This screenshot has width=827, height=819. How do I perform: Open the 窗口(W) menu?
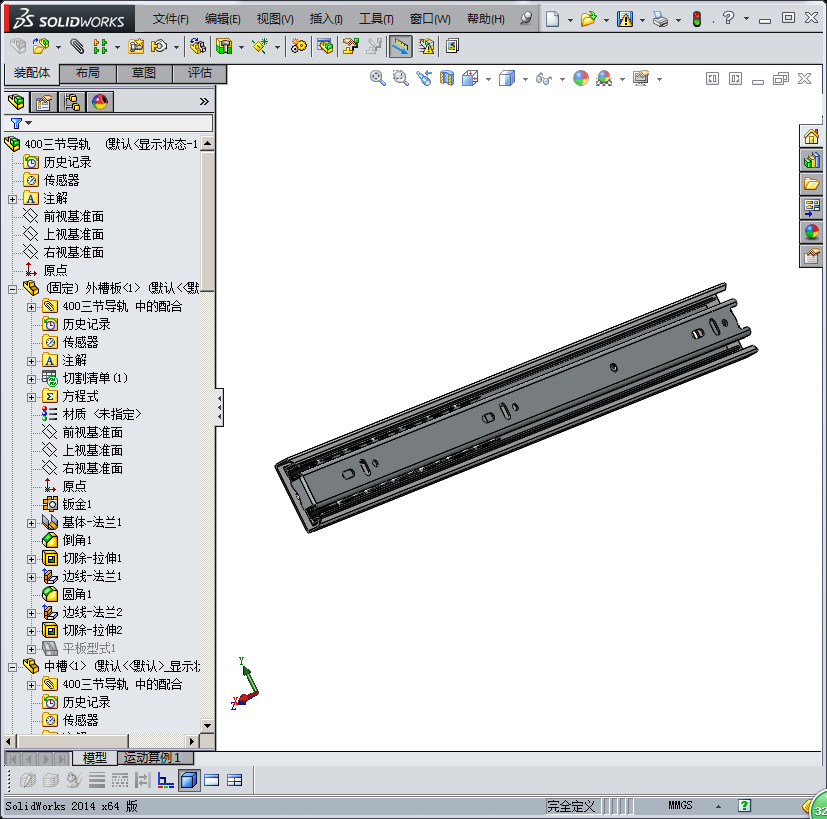point(430,19)
